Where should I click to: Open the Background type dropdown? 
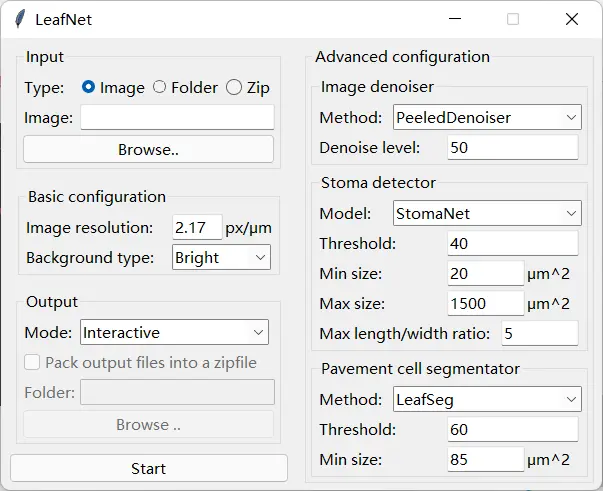pyautogui.click(x=221, y=257)
